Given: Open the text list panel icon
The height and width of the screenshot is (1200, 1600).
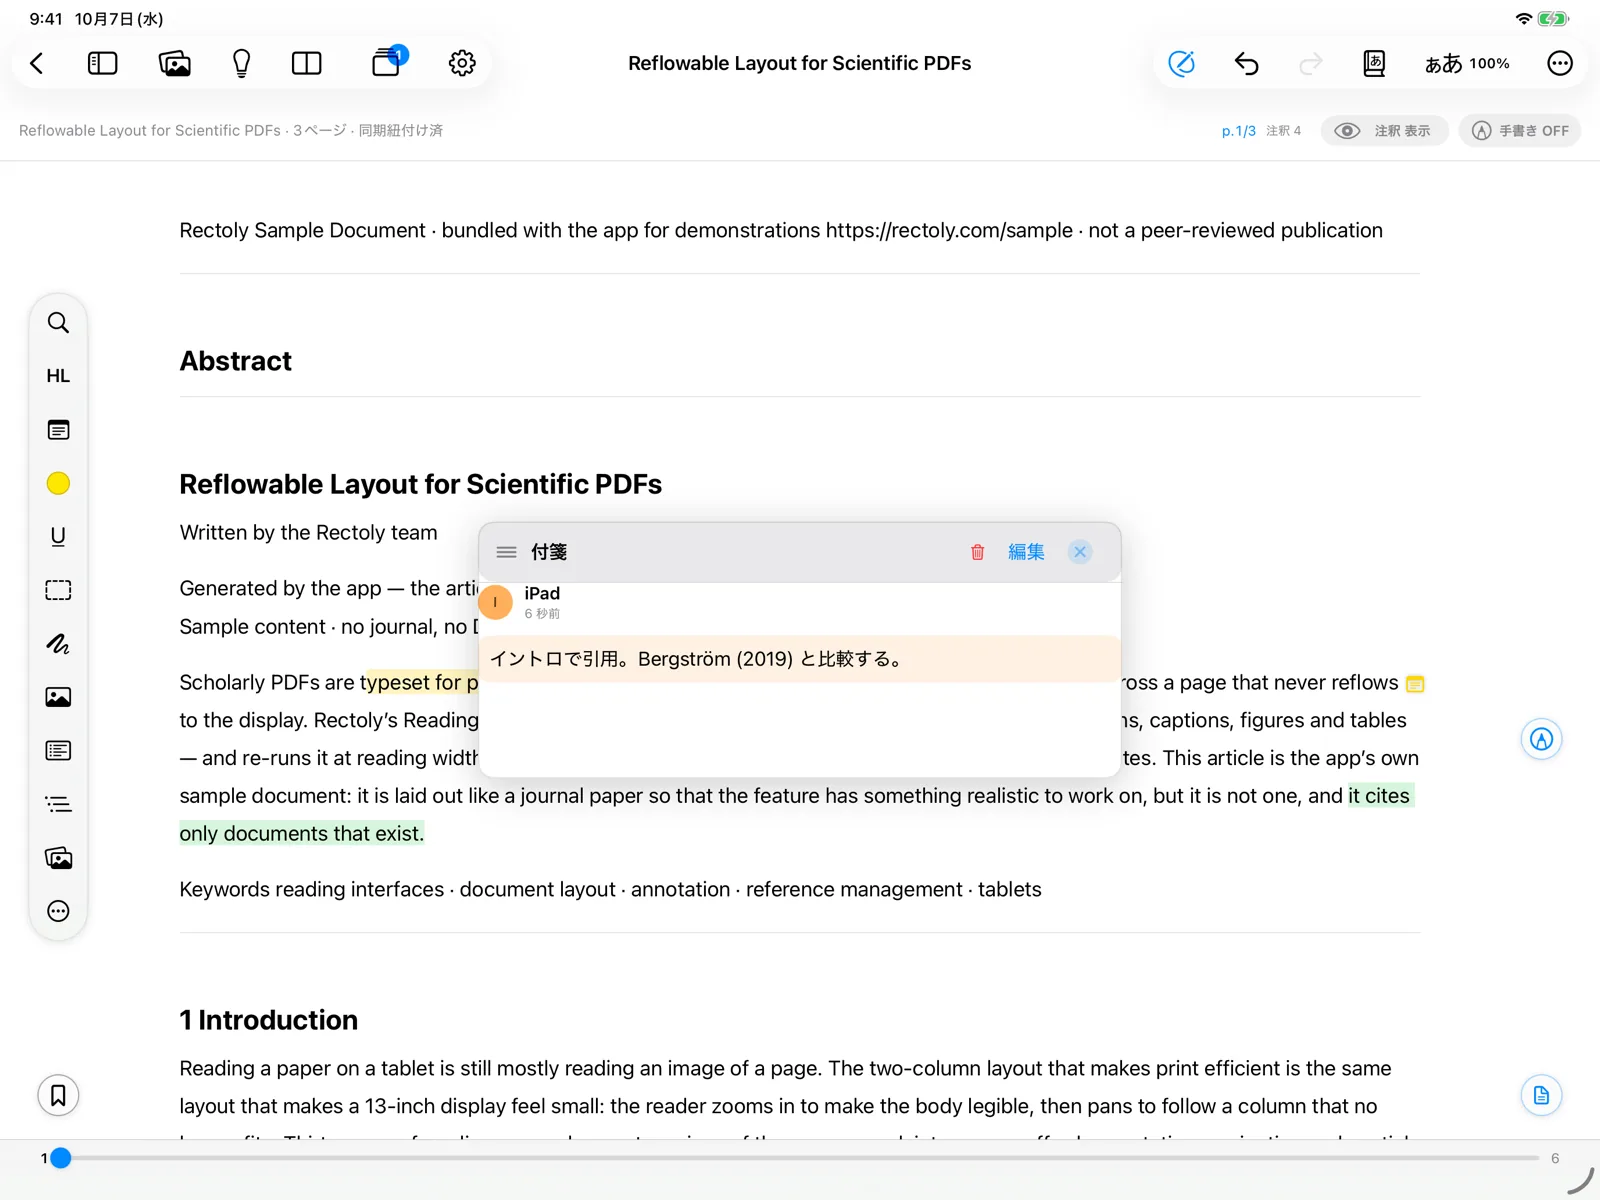Looking at the screenshot, I should 58,751.
